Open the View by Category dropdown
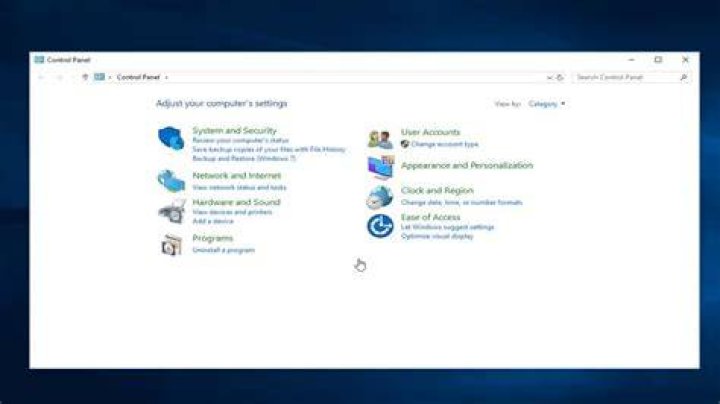 click(x=546, y=104)
